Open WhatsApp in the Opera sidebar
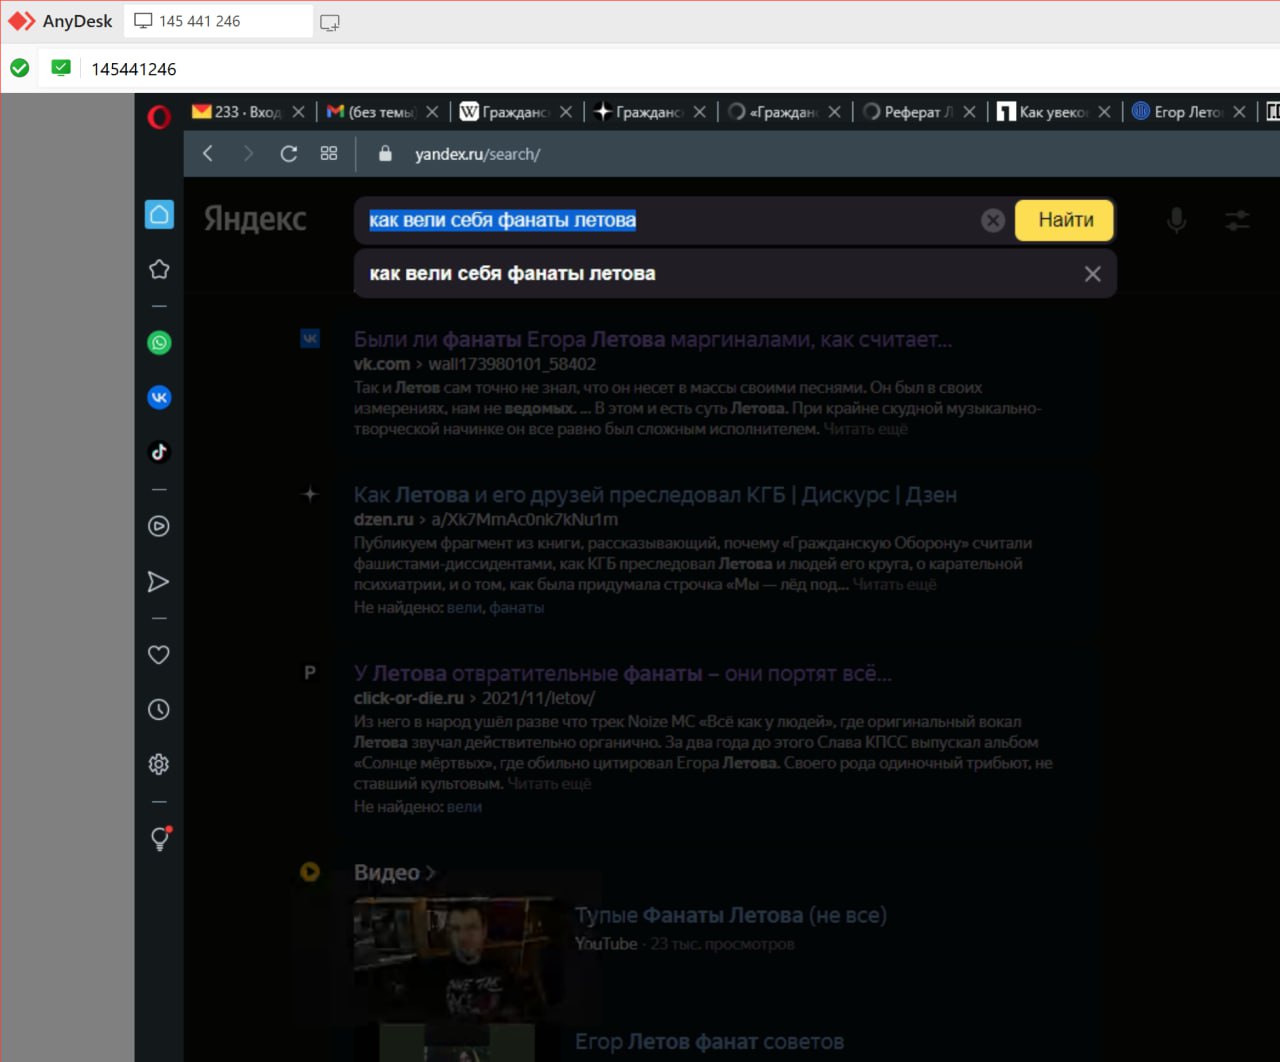Screen dimensions: 1280x1062 click(159, 343)
